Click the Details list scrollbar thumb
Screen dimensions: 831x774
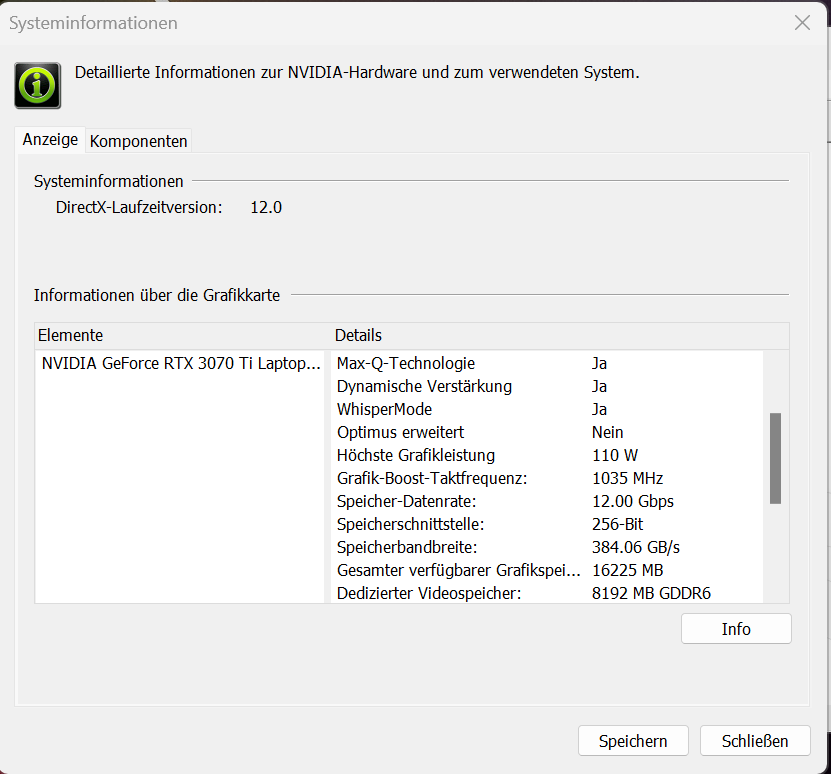[775, 459]
